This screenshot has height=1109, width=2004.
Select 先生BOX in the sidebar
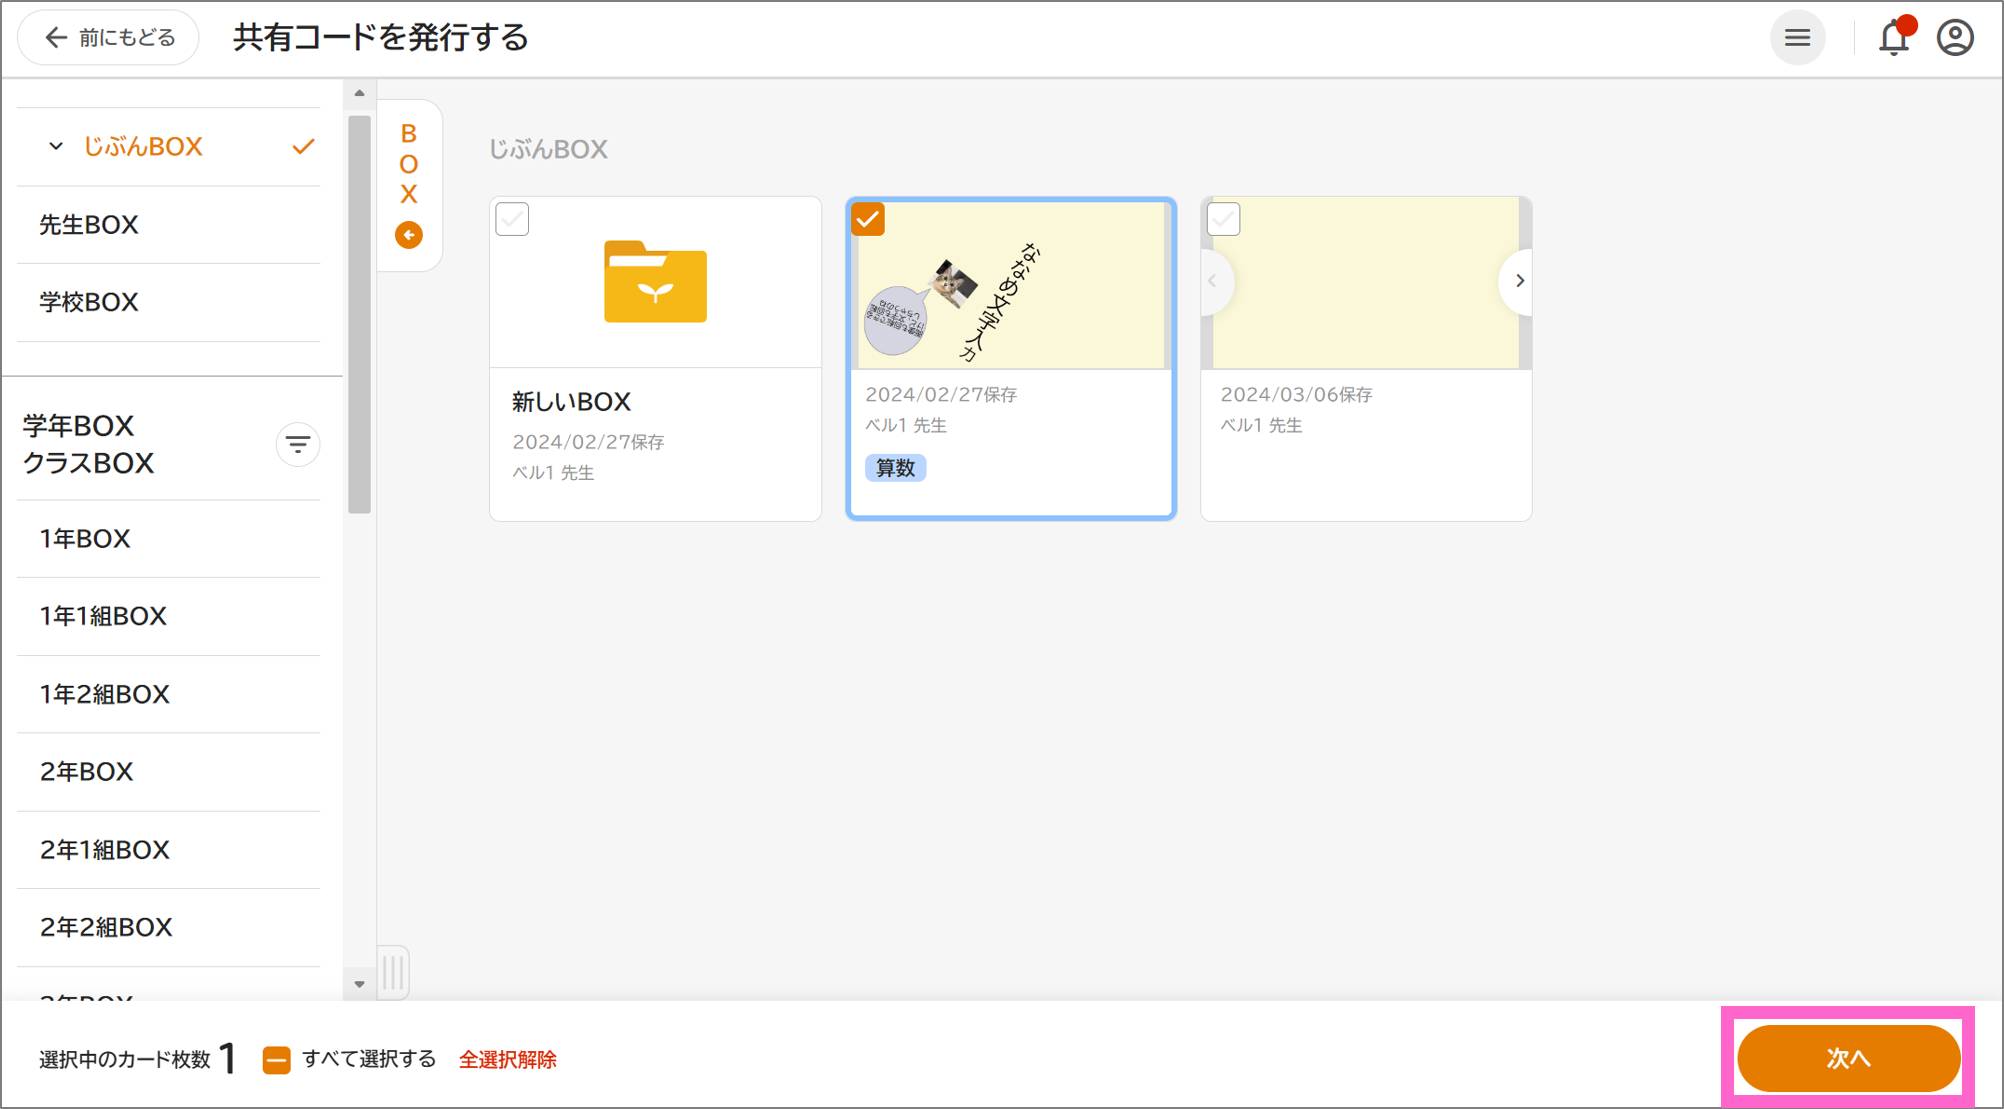tap(89, 225)
